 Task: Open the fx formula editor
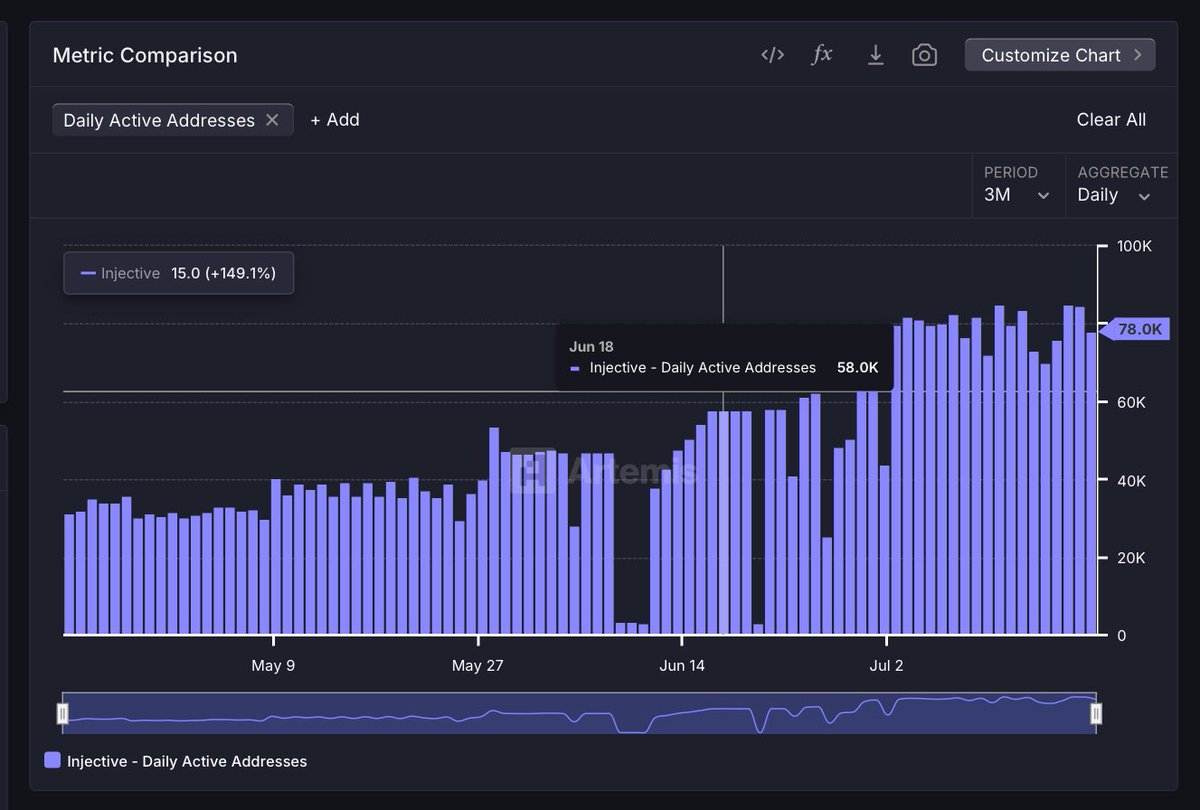pos(822,55)
